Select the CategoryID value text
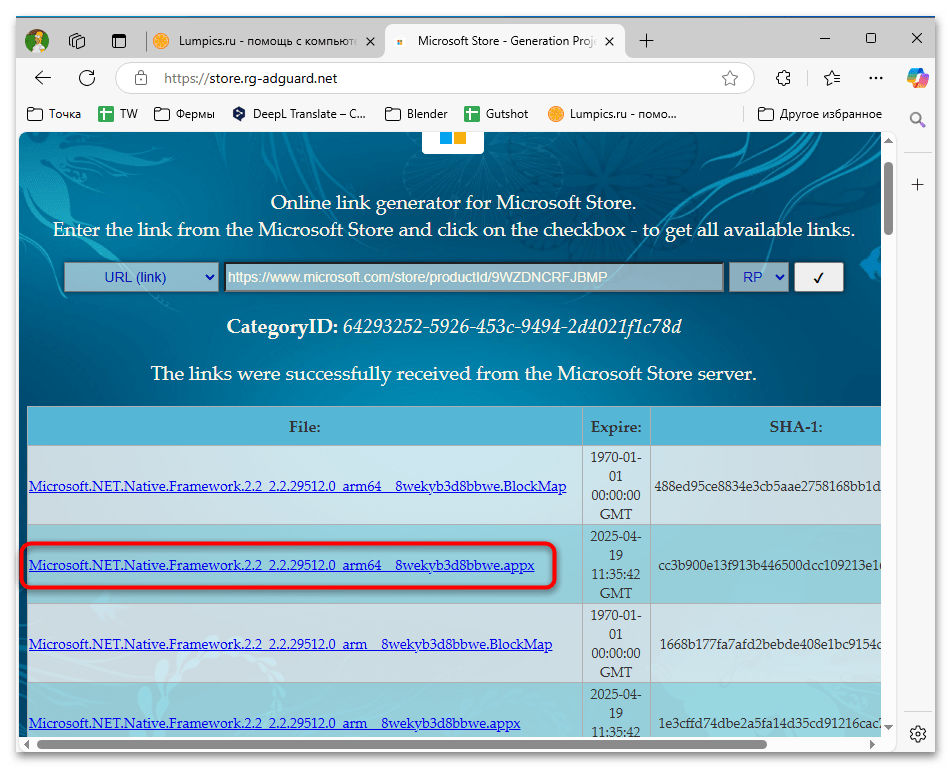The height and width of the screenshot is (768, 951). point(512,326)
